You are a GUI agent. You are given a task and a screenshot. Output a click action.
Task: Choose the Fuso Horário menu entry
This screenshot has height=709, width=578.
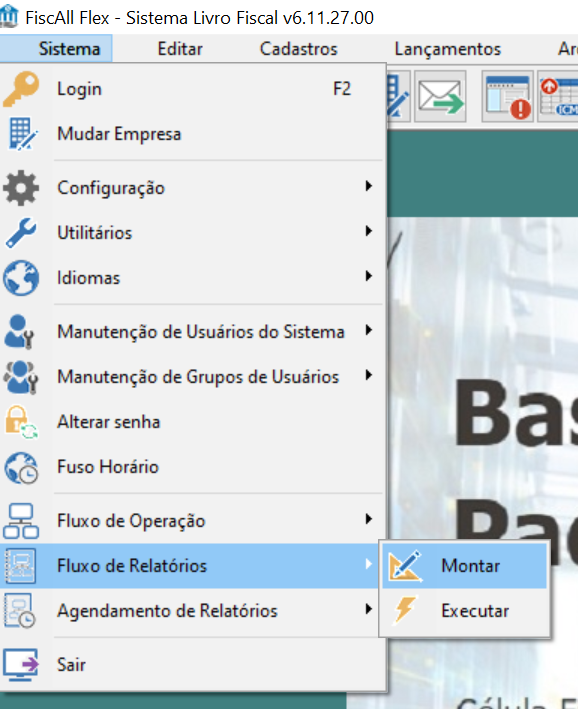coord(192,467)
